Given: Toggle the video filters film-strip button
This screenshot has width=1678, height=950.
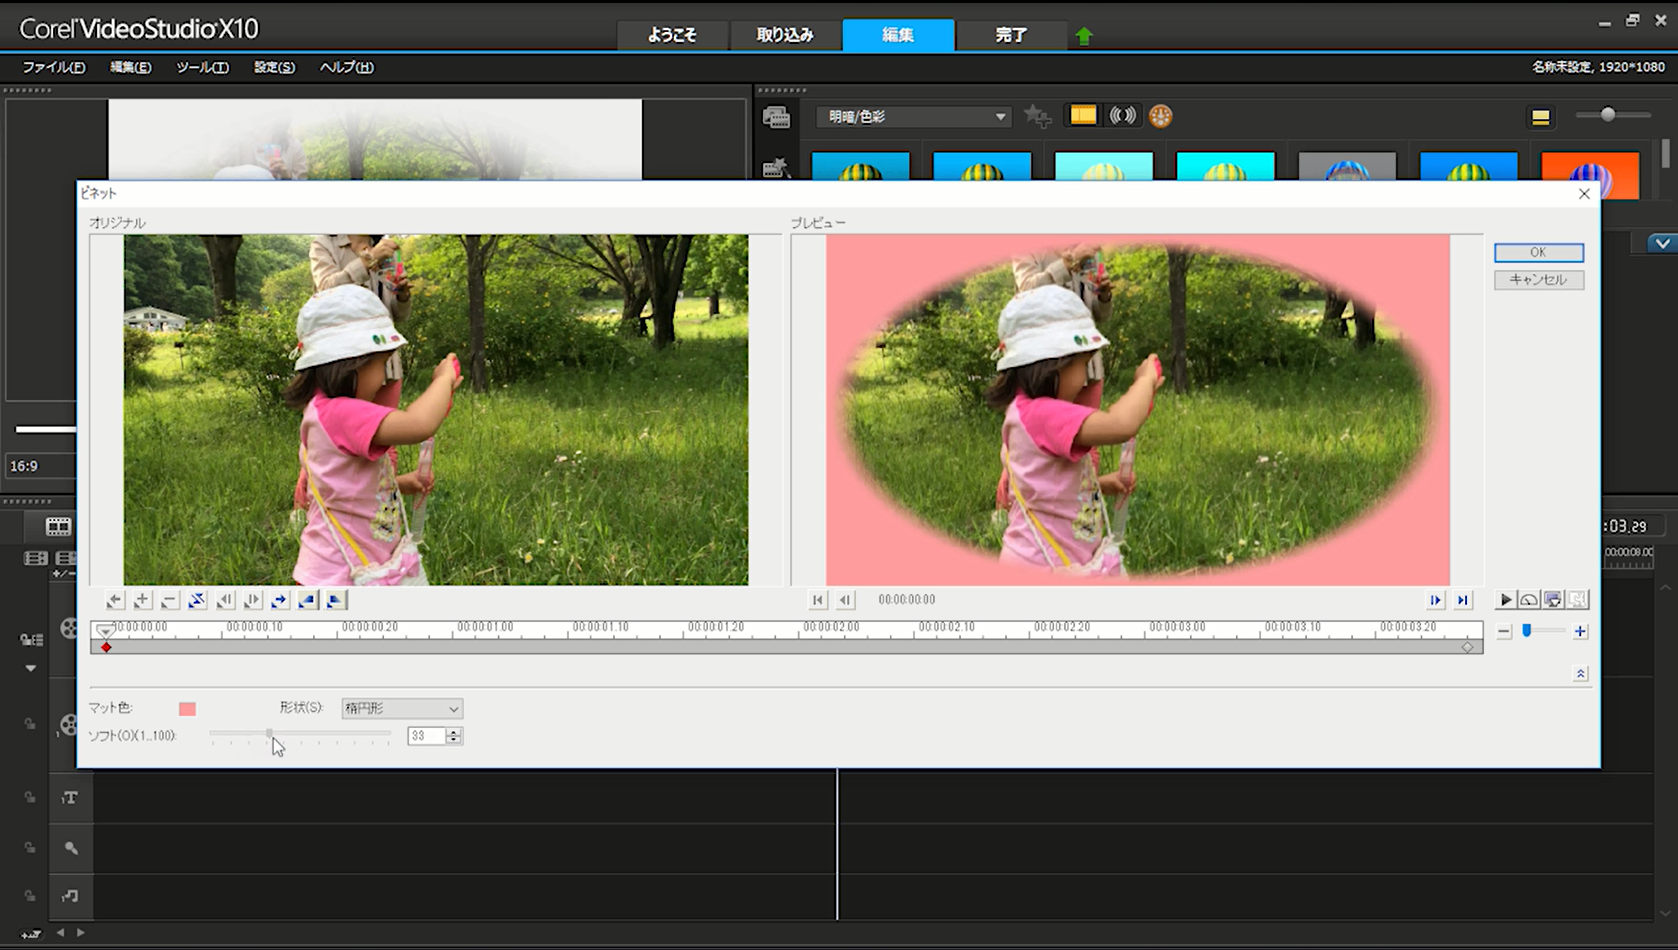Looking at the screenshot, I should tap(1083, 116).
